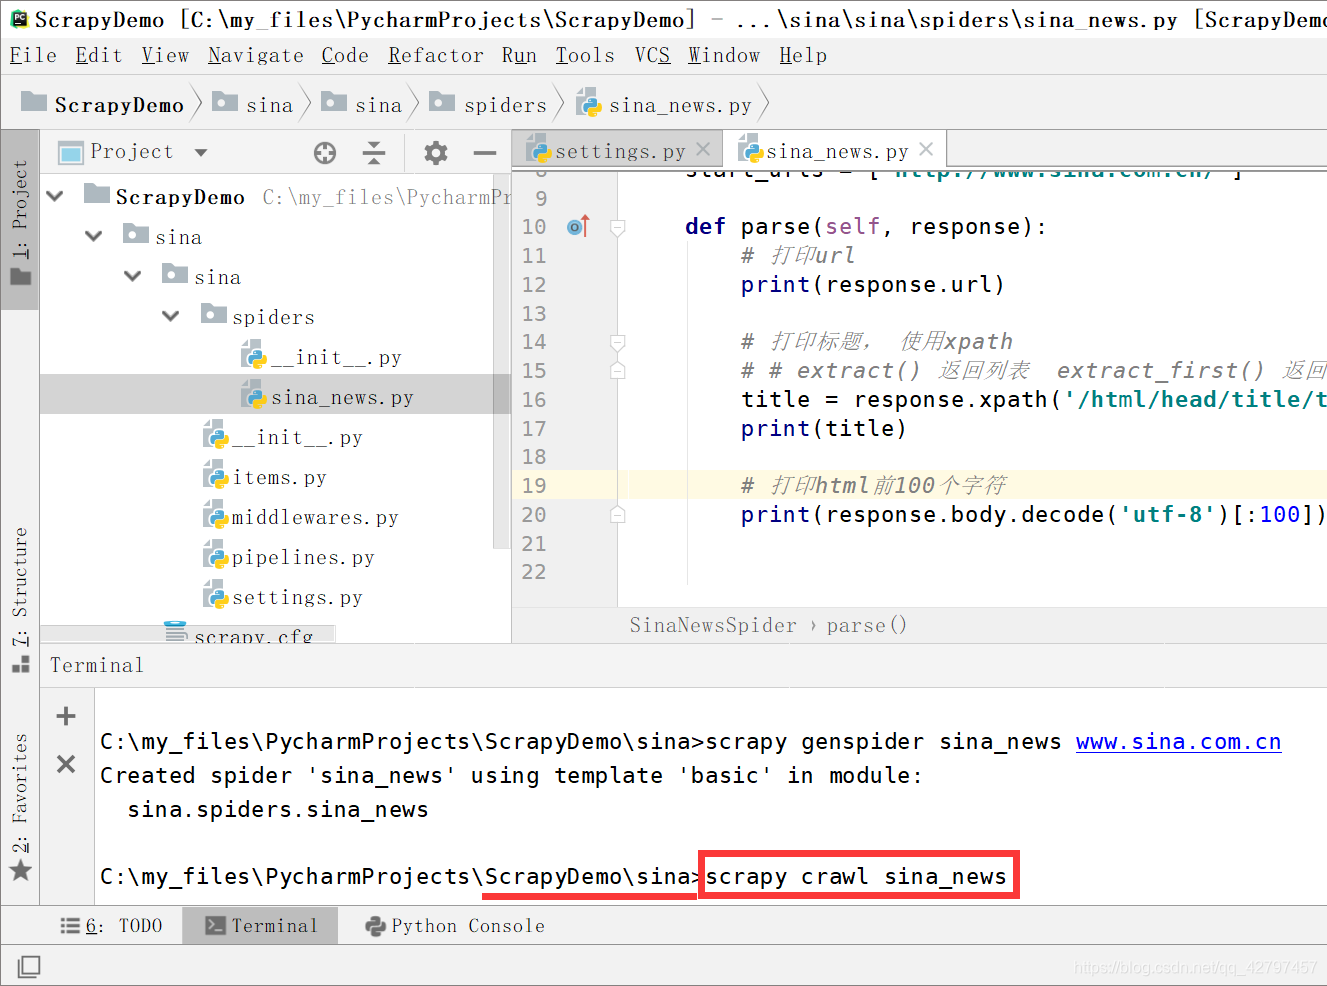Open www.sina.com.cn link in terminal

1178,742
